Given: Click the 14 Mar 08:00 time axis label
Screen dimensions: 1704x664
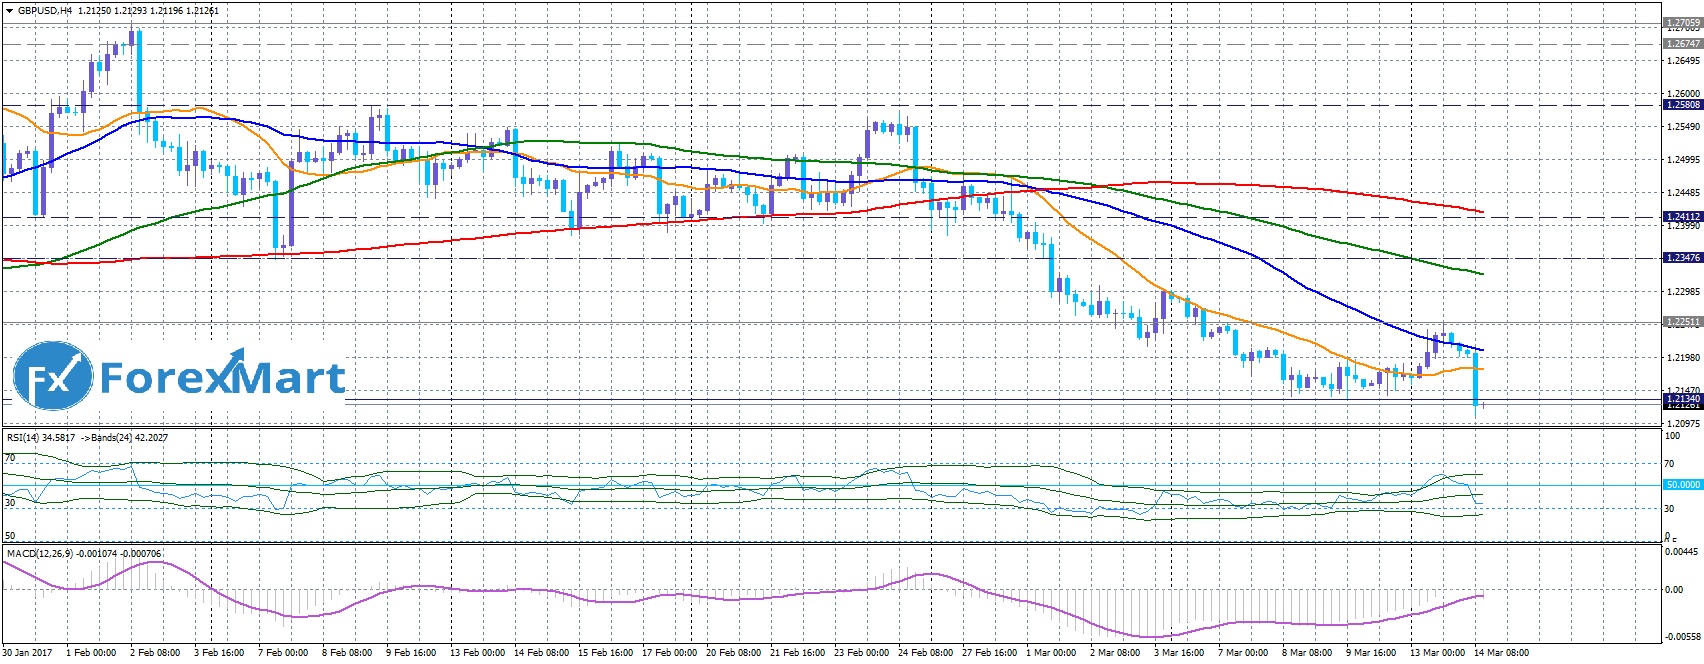Looking at the screenshot, I should tap(1501, 653).
